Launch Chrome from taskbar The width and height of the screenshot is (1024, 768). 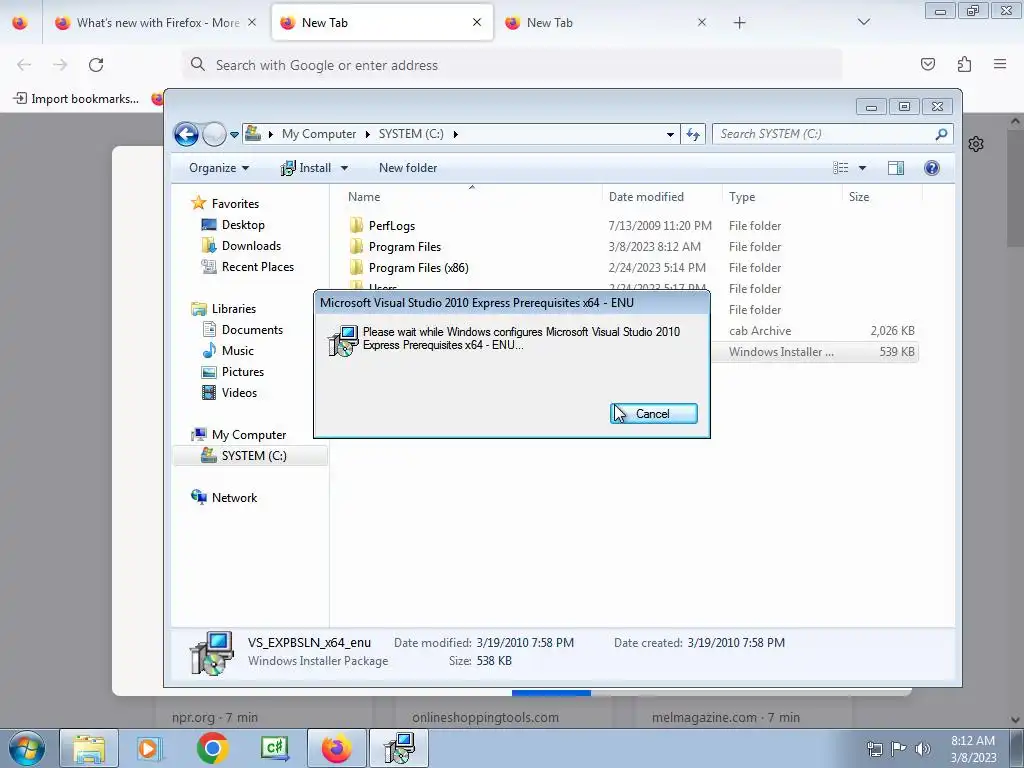212,748
